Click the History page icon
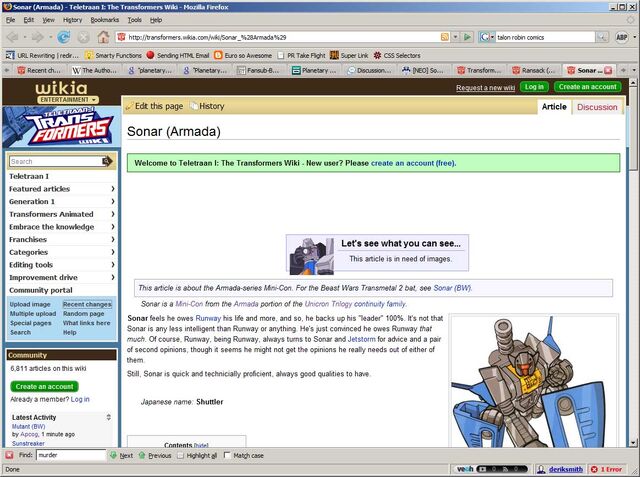 tap(194, 106)
